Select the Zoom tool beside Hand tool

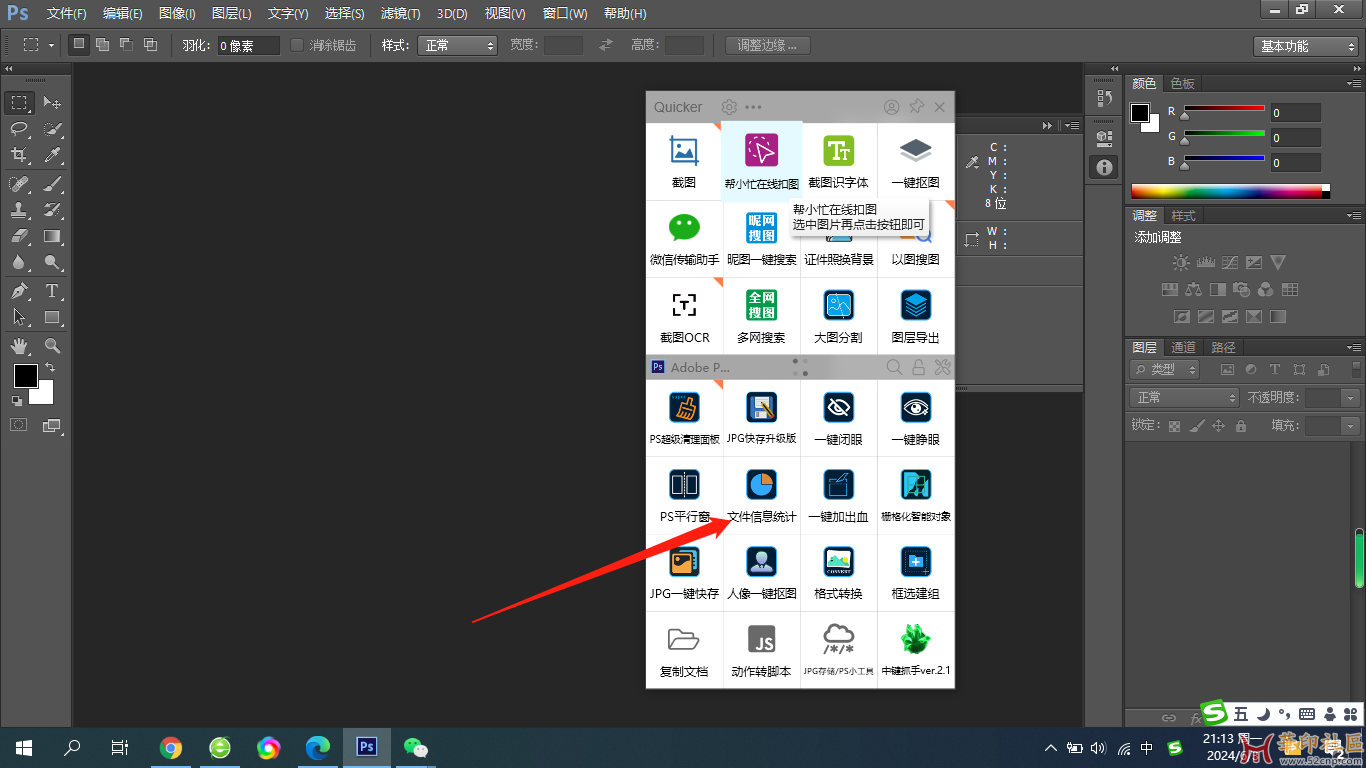click(52, 346)
